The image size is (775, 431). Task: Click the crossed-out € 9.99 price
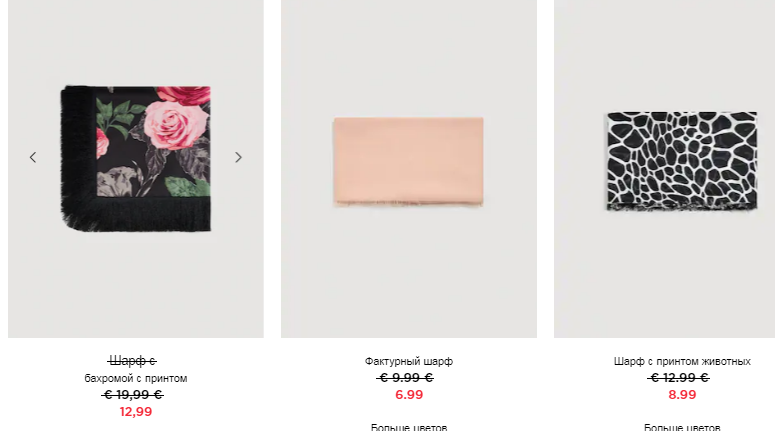pos(405,378)
